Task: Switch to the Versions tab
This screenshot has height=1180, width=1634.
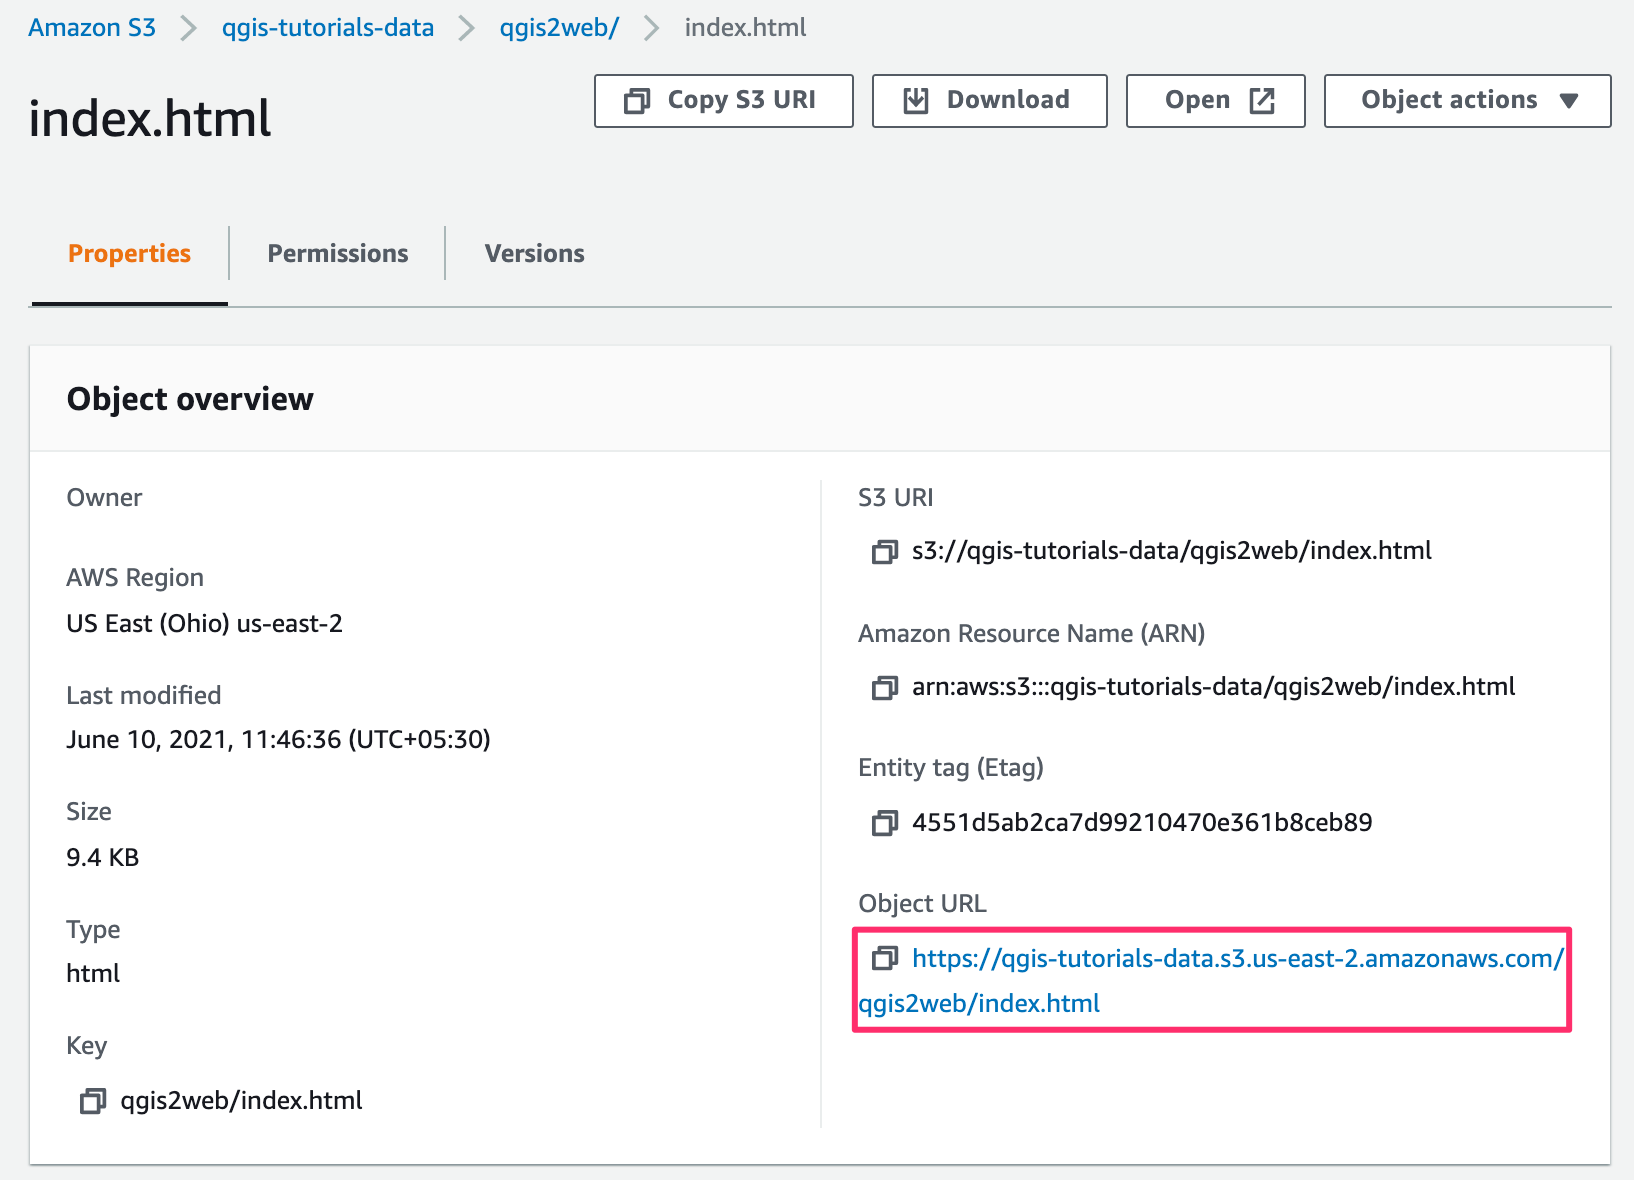Action: tap(535, 254)
